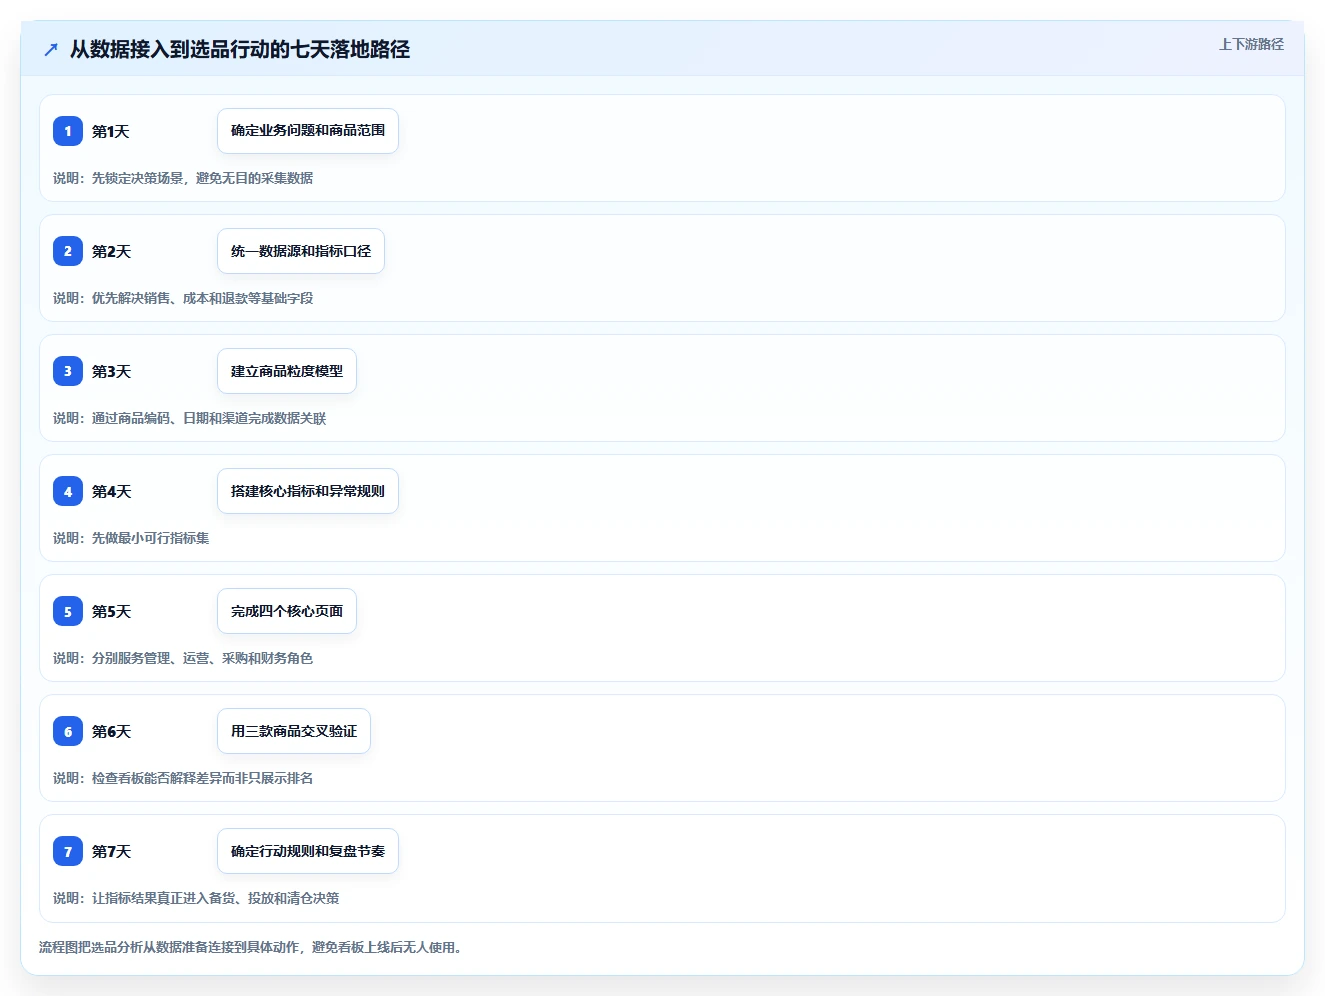This screenshot has width=1325, height=996.
Task: Click the 第5天 label
Action: (x=111, y=611)
